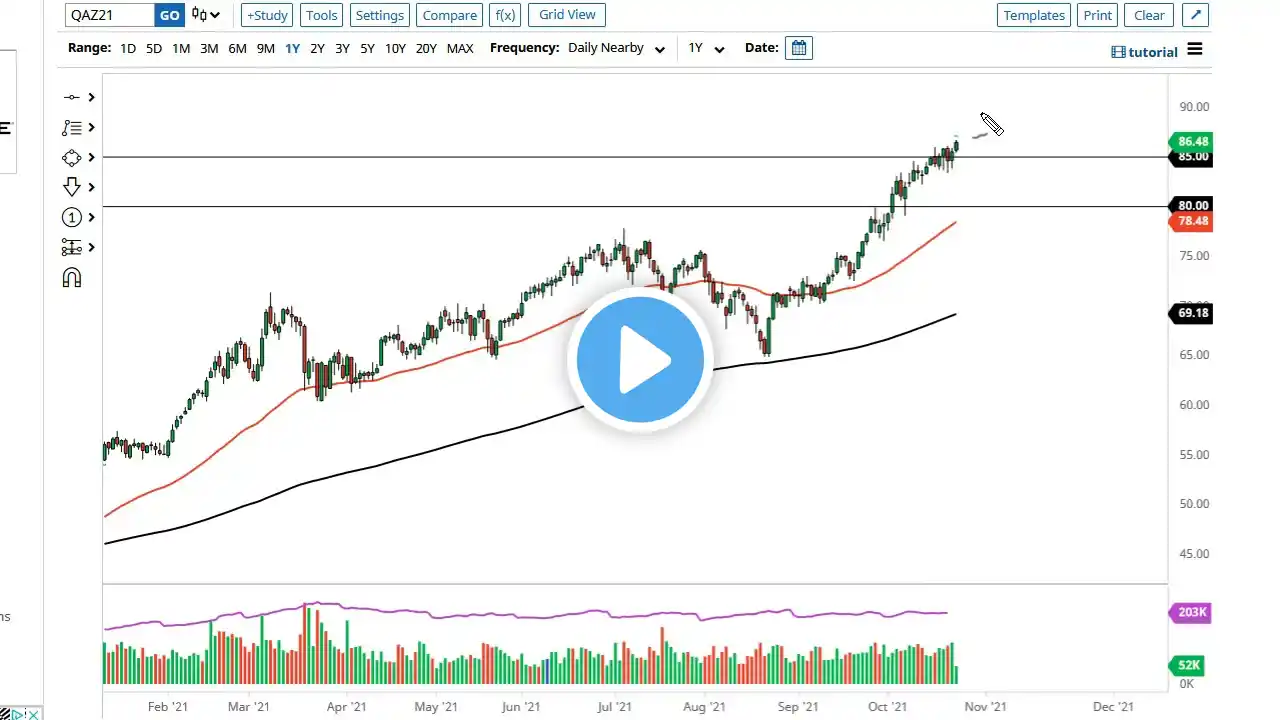Switch to Grid View
This screenshot has height=720, width=1280.
[567, 15]
